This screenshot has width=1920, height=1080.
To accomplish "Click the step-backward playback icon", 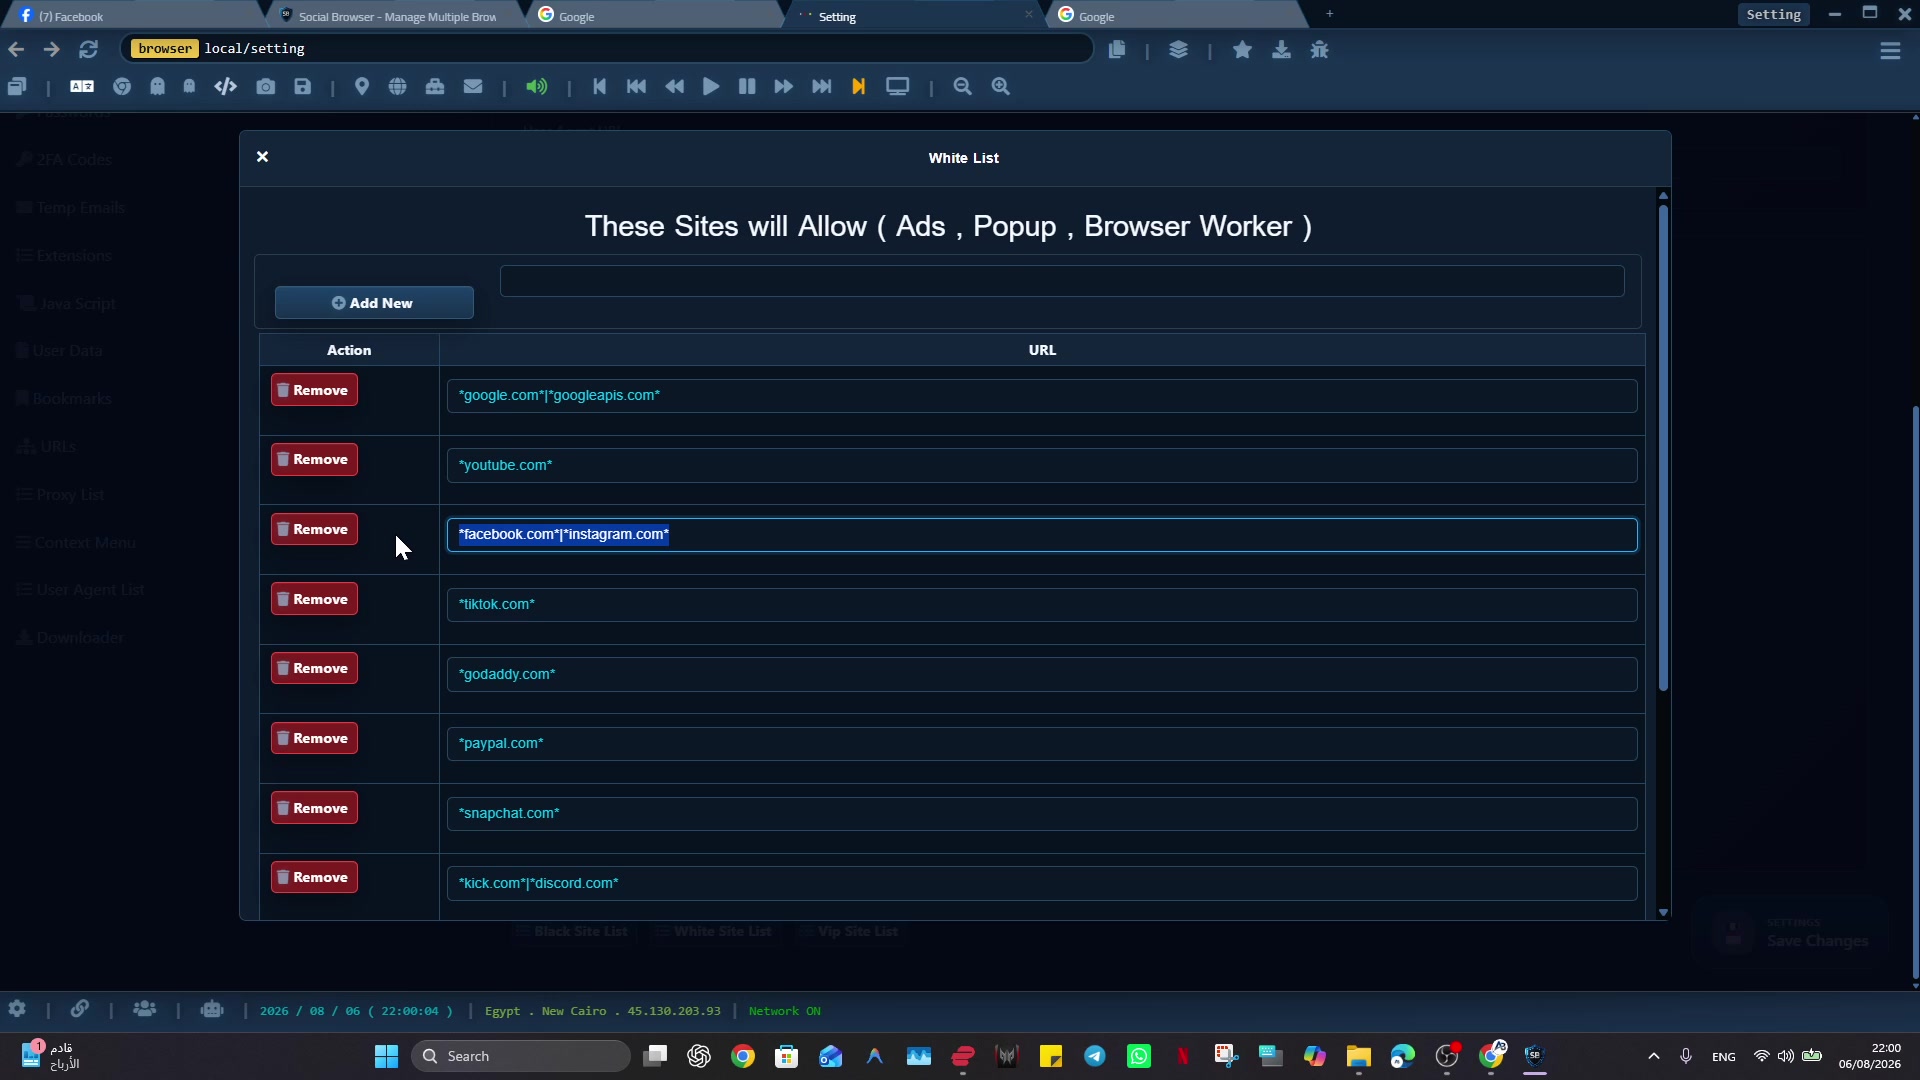I will point(636,87).
